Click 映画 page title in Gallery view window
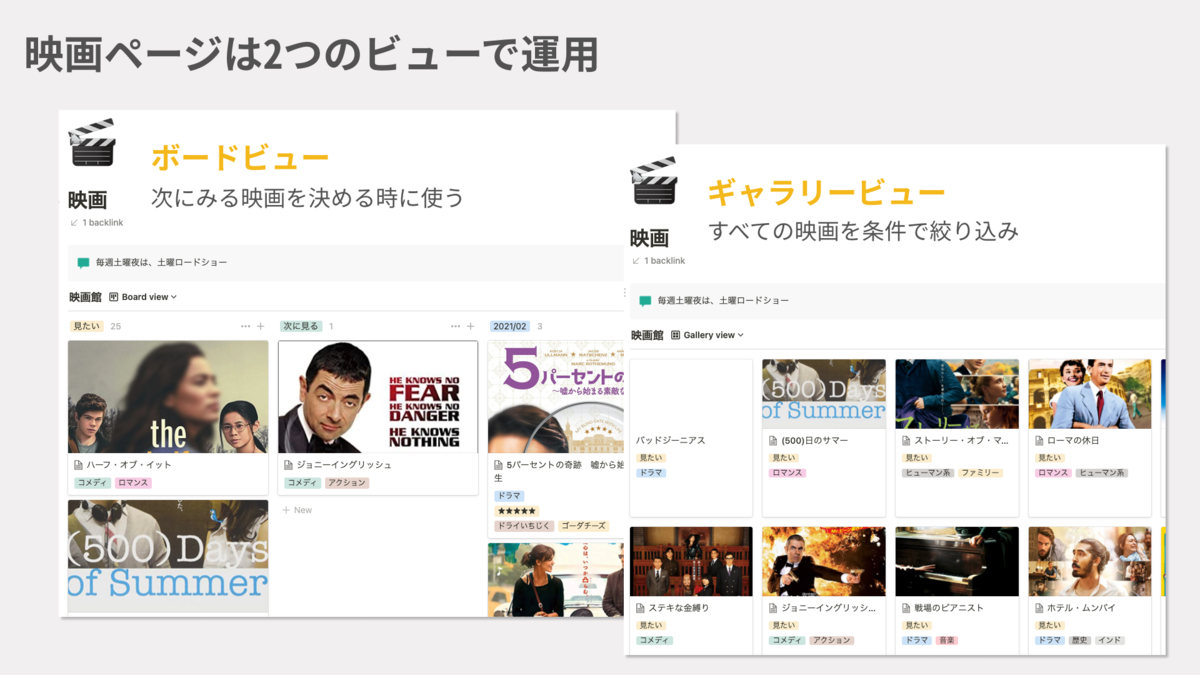Viewport: 1200px width, 675px height. click(x=650, y=238)
